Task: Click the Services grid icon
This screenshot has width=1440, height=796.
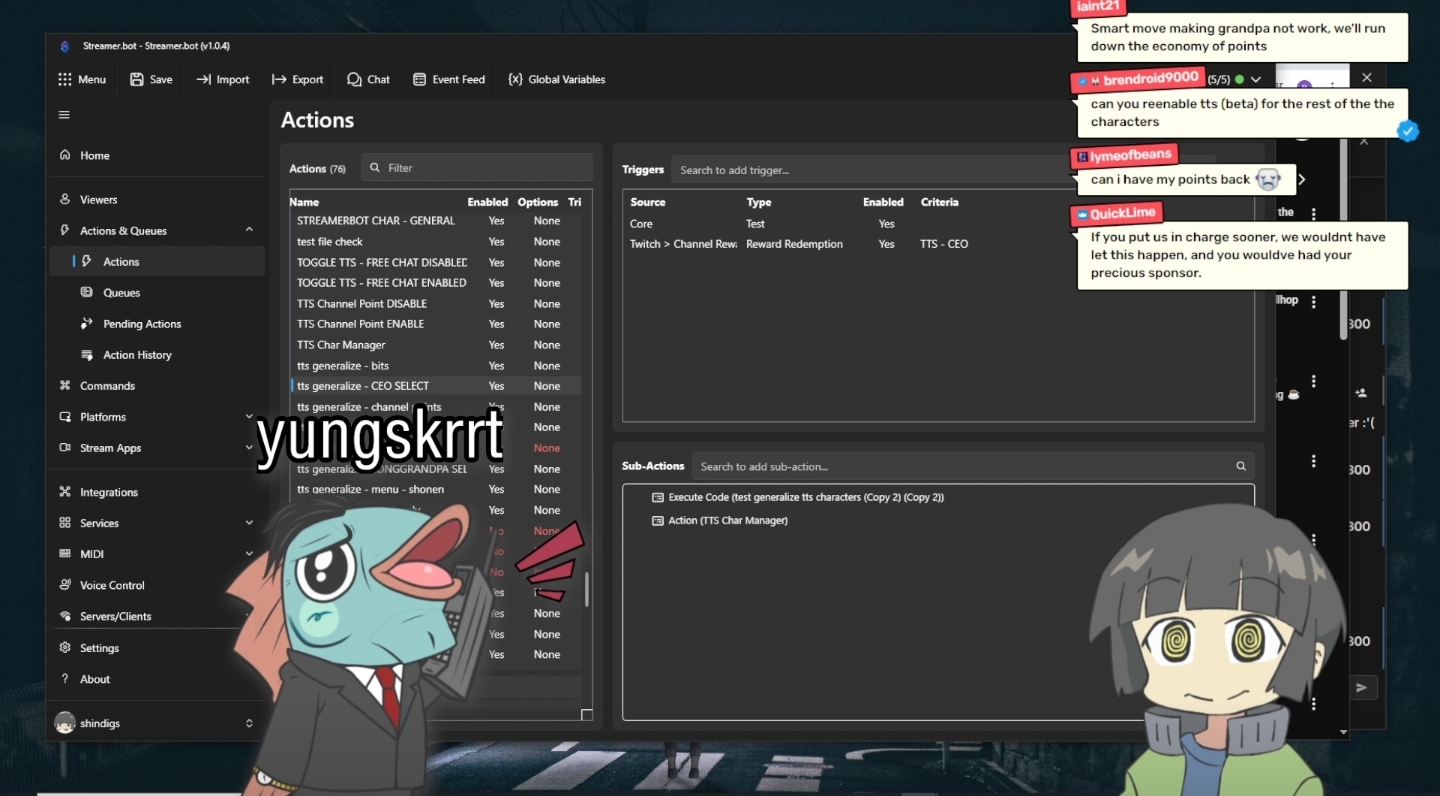Action: (x=65, y=523)
